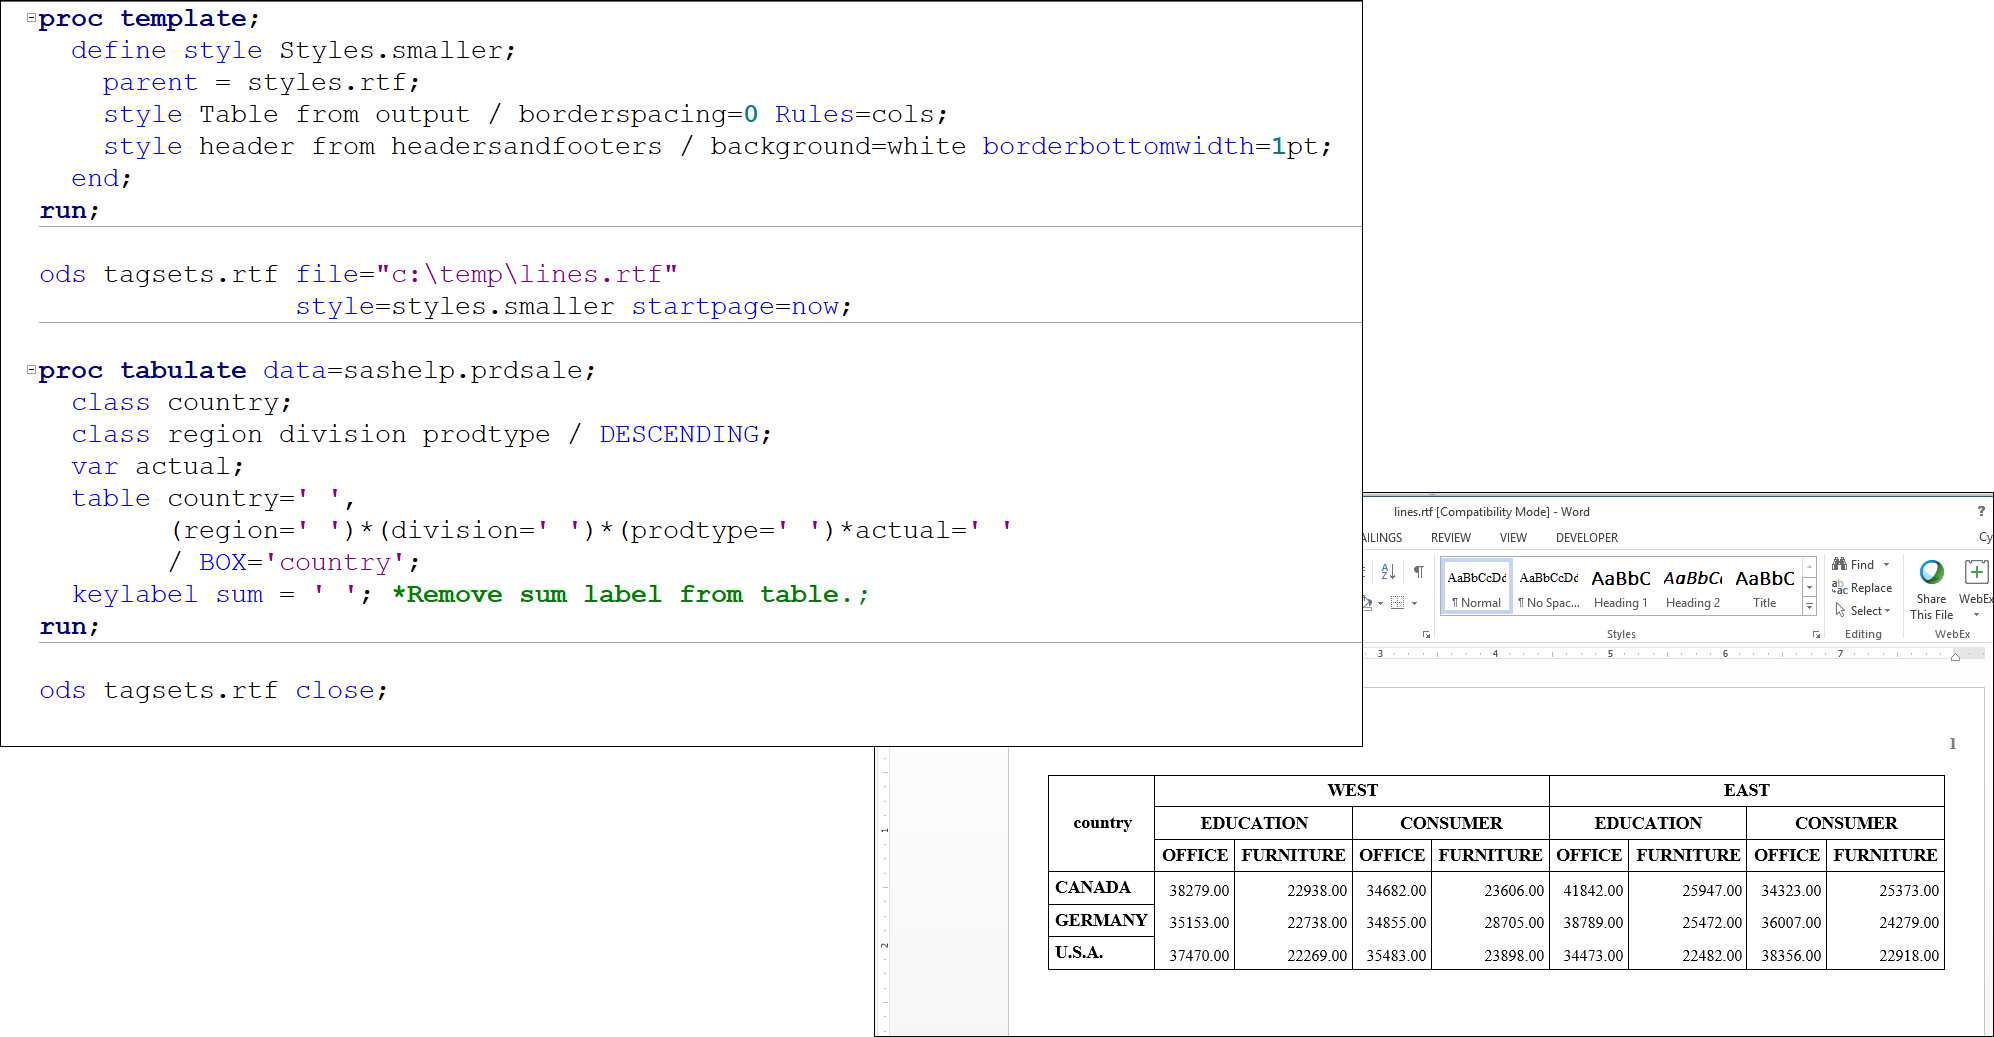
Task: Click the Find binoculars icon
Action: tap(1839, 564)
